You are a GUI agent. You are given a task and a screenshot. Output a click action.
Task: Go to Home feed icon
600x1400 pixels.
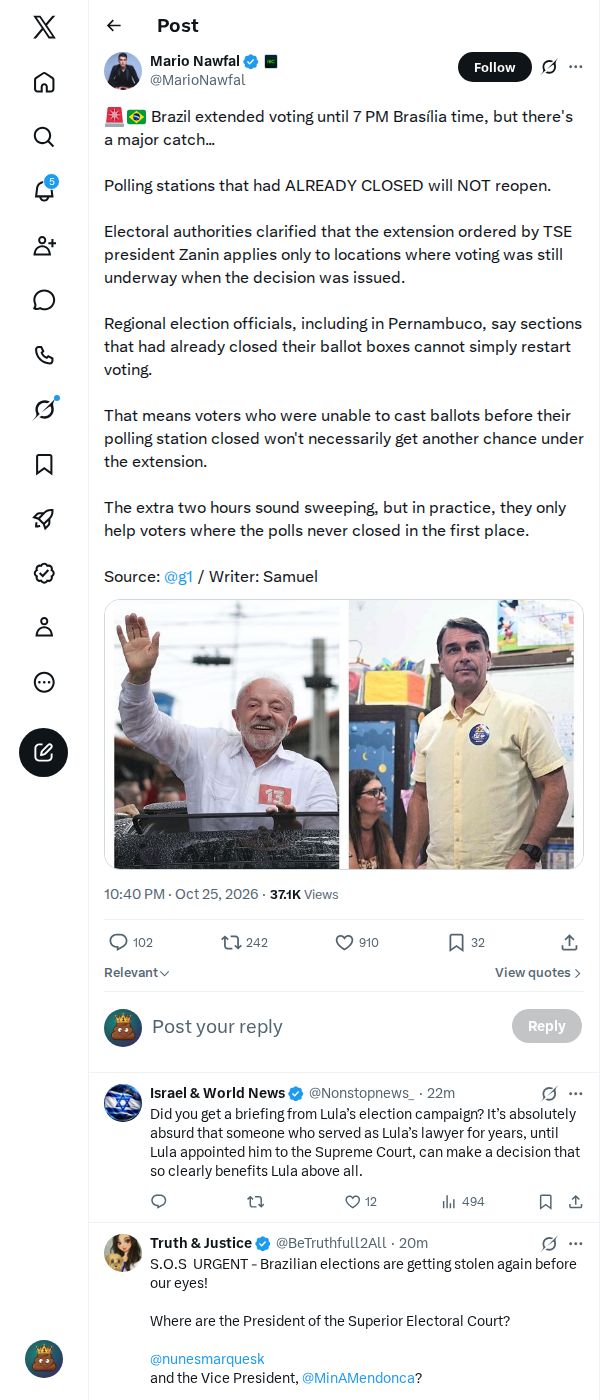click(44, 82)
